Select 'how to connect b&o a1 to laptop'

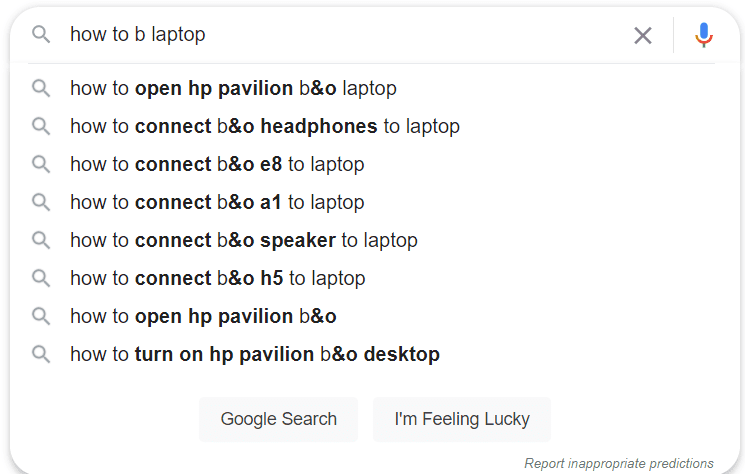pyautogui.click(x=217, y=202)
